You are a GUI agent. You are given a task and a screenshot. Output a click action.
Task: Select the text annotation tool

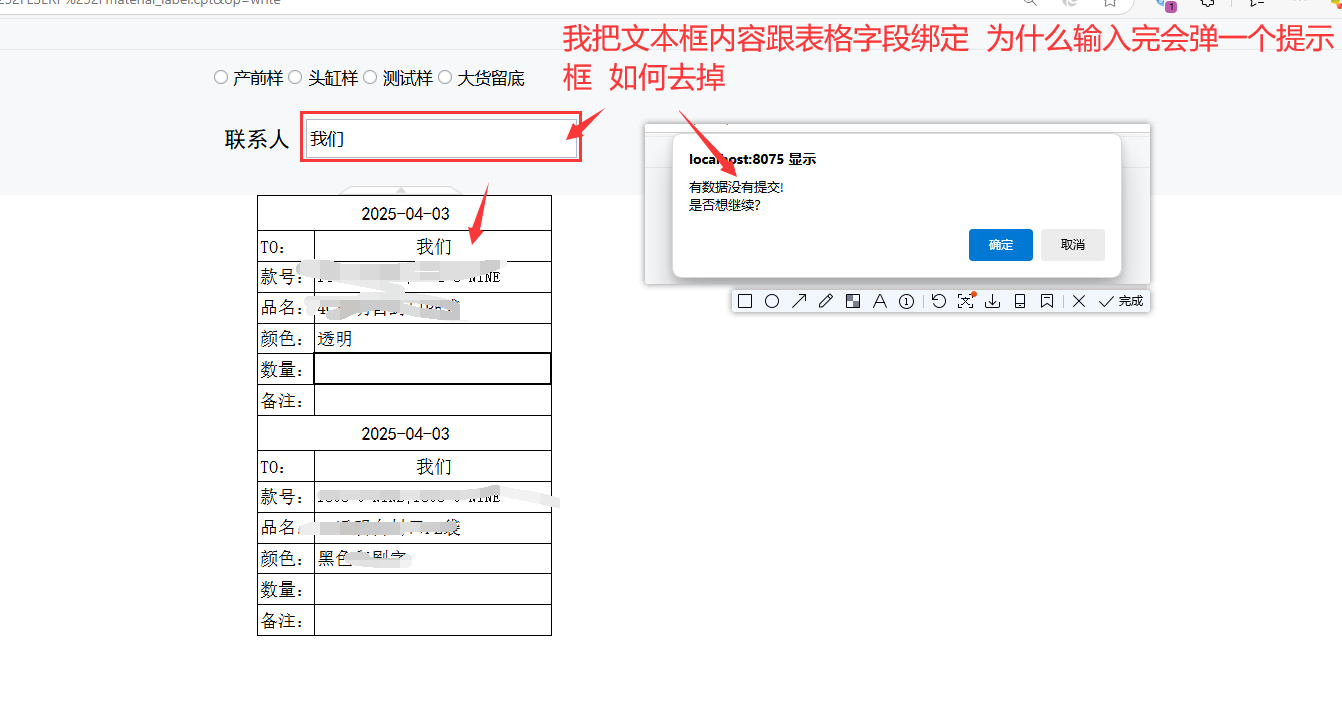point(880,301)
